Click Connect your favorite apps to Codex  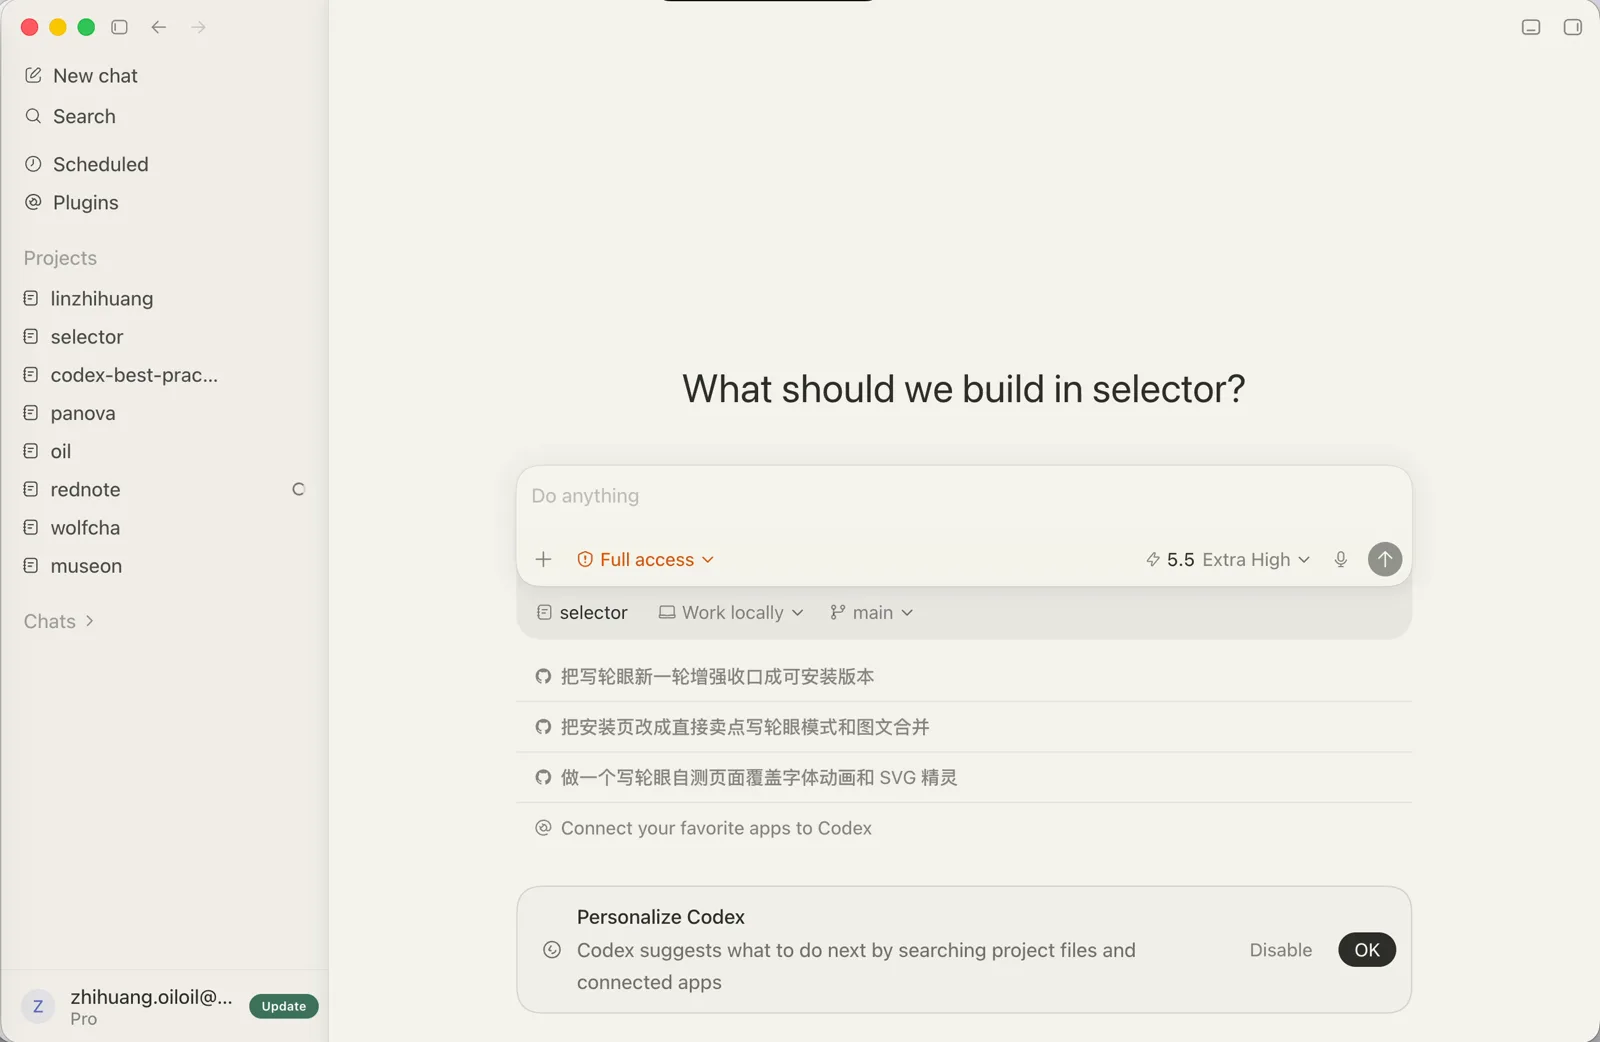[x=964, y=828]
